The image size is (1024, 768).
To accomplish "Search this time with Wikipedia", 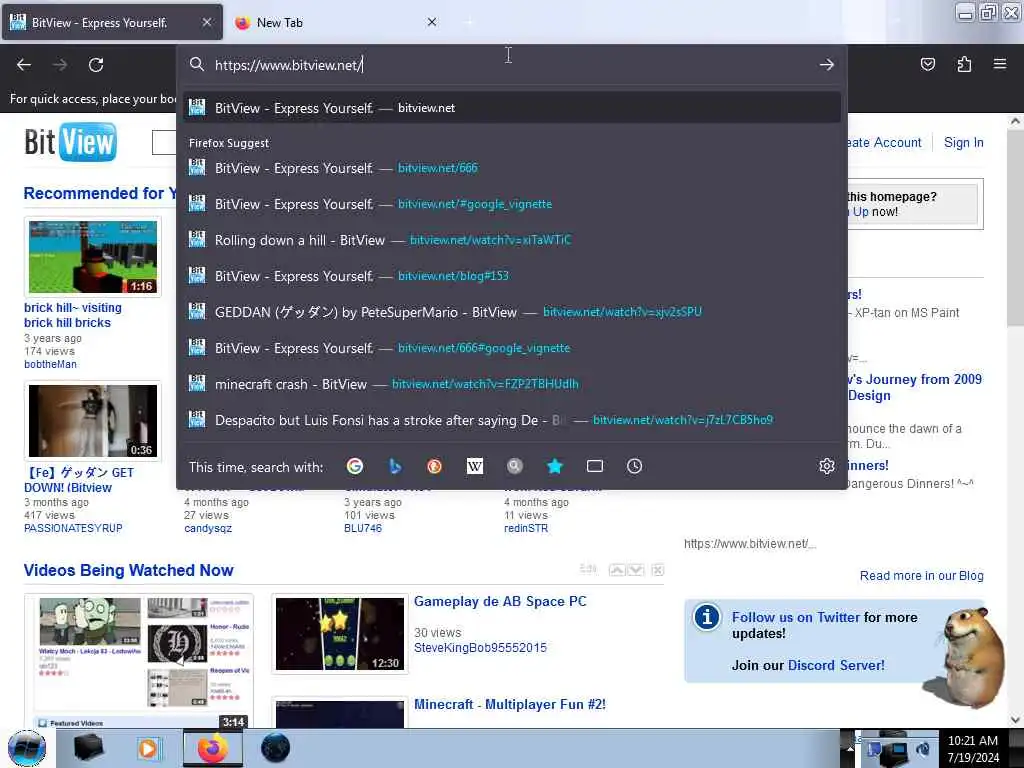I will pos(475,466).
